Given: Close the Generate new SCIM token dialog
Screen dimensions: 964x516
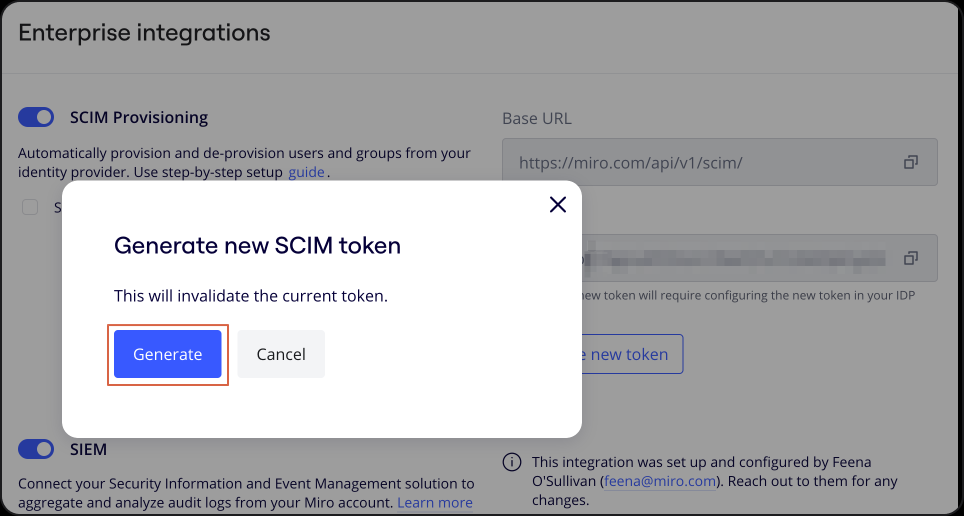Looking at the screenshot, I should 558,205.
